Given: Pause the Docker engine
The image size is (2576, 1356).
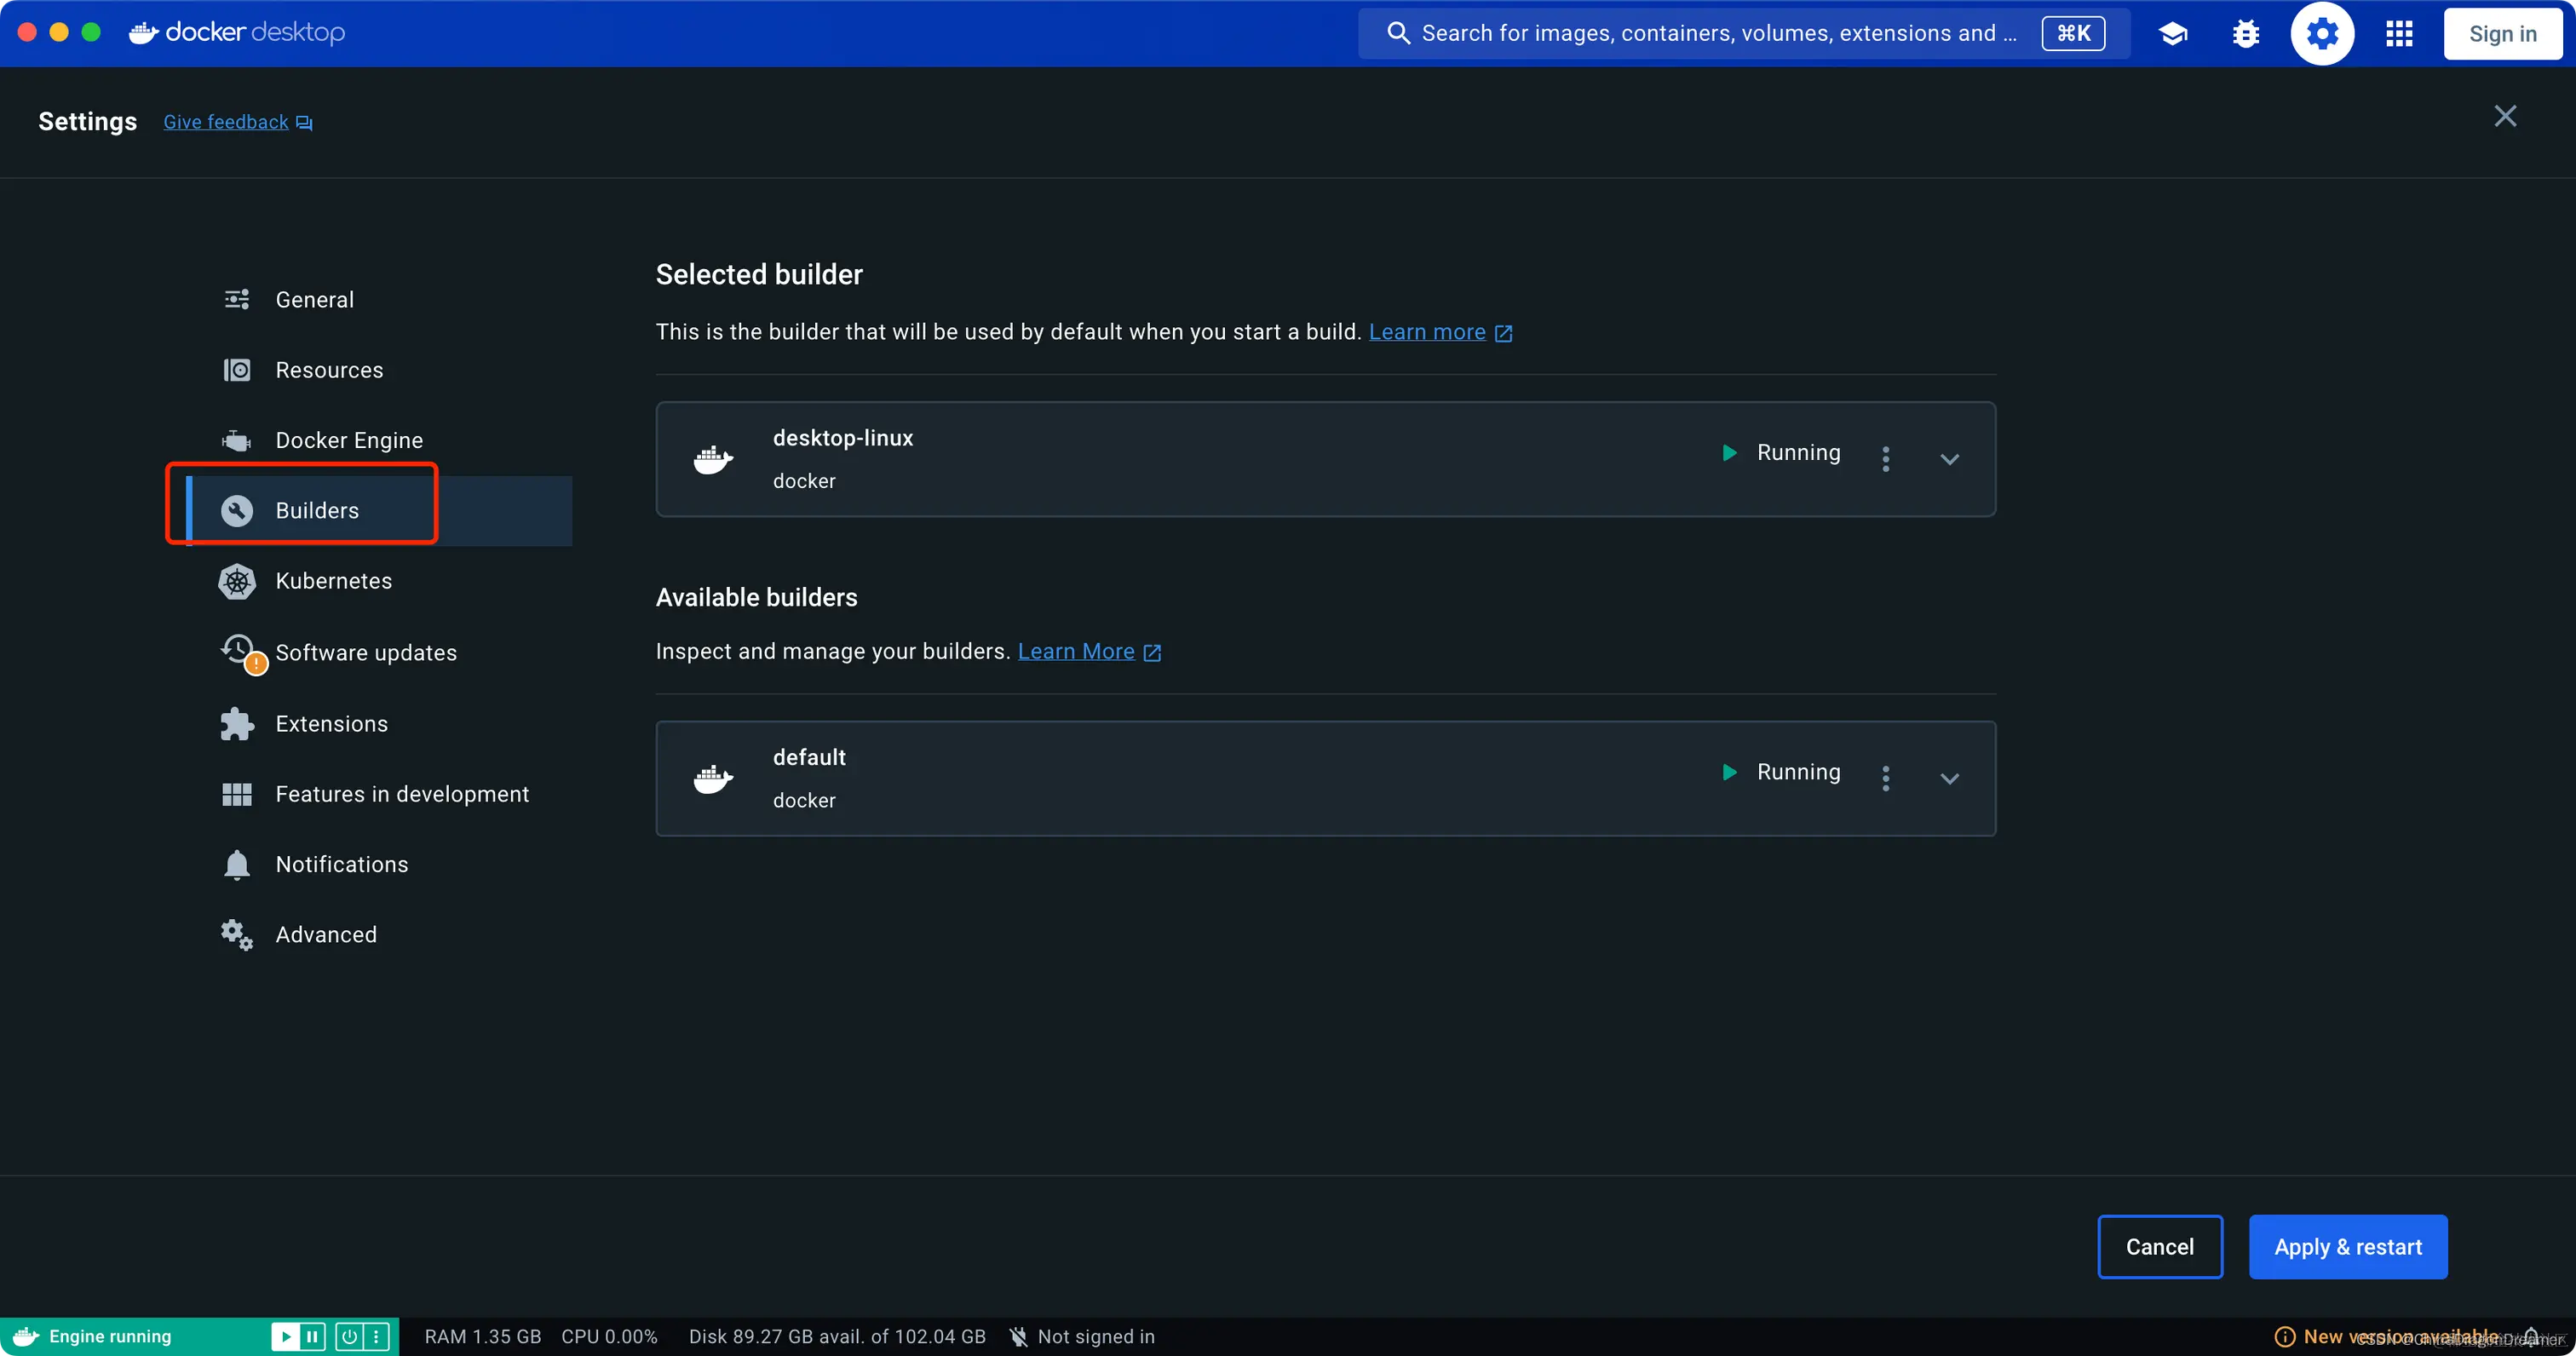Looking at the screenshot, I should (312, 1336).
